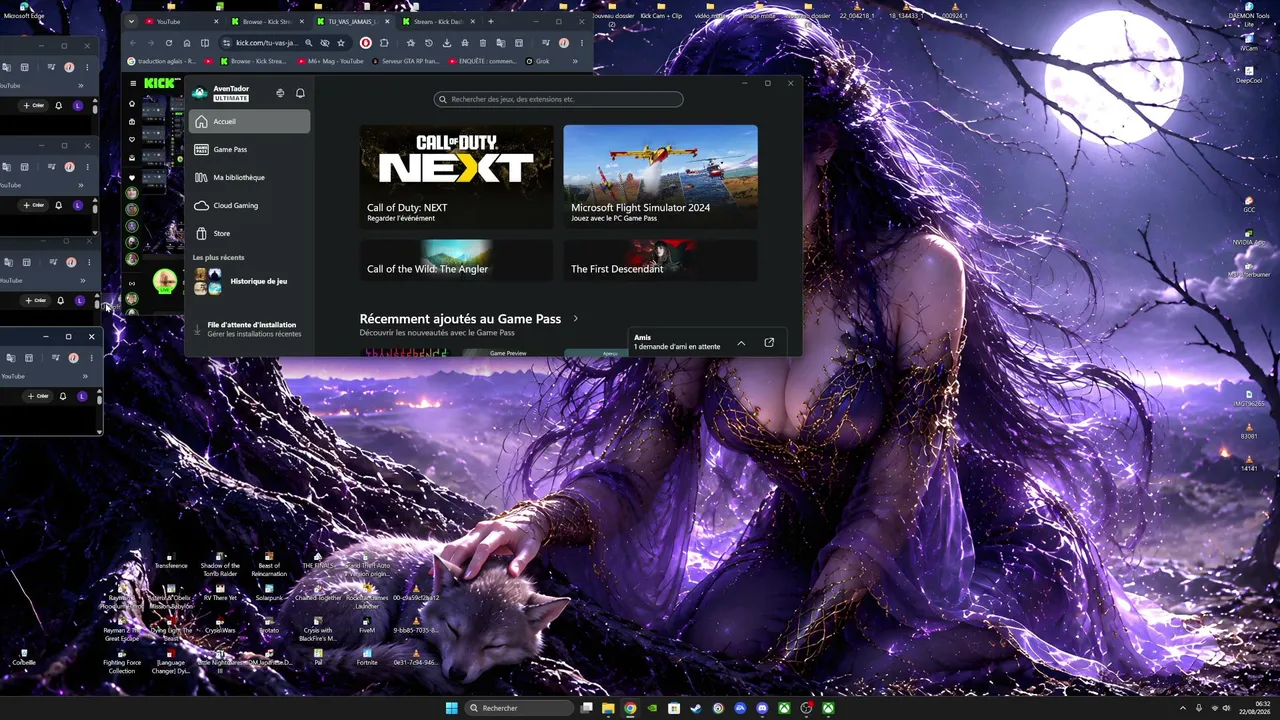Image resolution: width=1280 pixels, height=720 pixels.
Task: Open the Windows Start menu
Action: tap(451, 708)
